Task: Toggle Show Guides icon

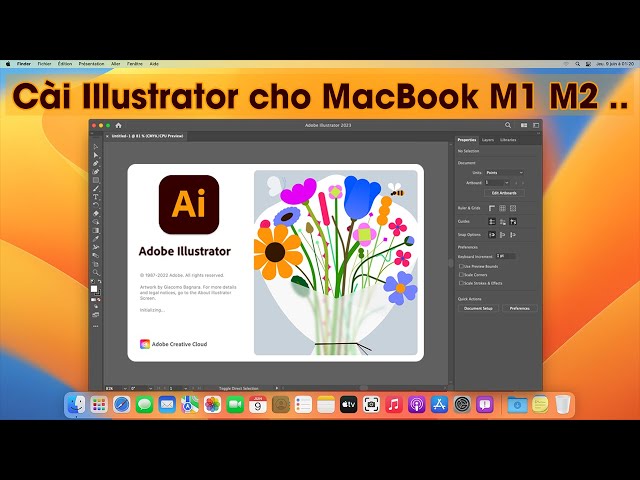Action: coord(492,222)
